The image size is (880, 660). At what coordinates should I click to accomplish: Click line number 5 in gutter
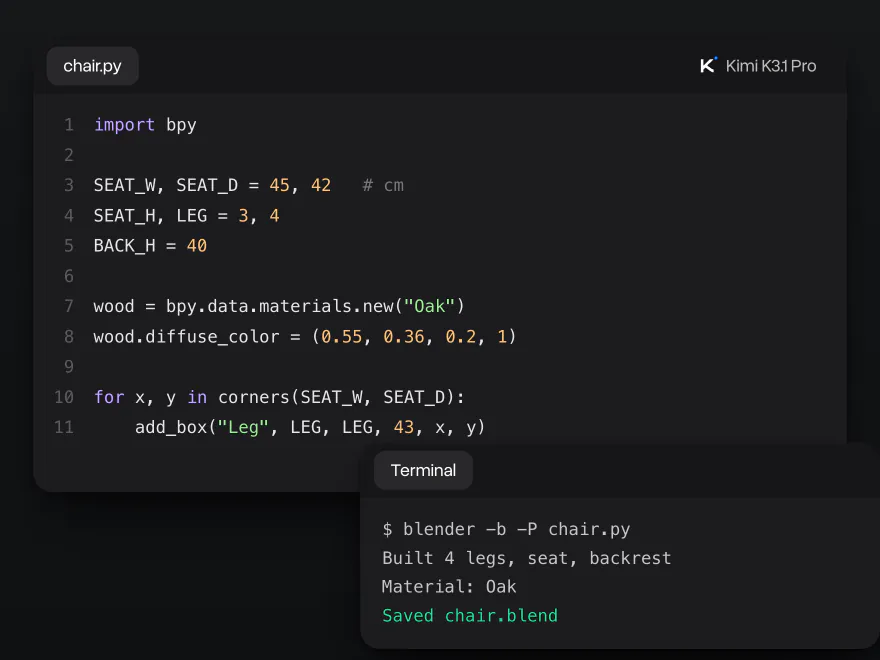click(x=69, y=246)
